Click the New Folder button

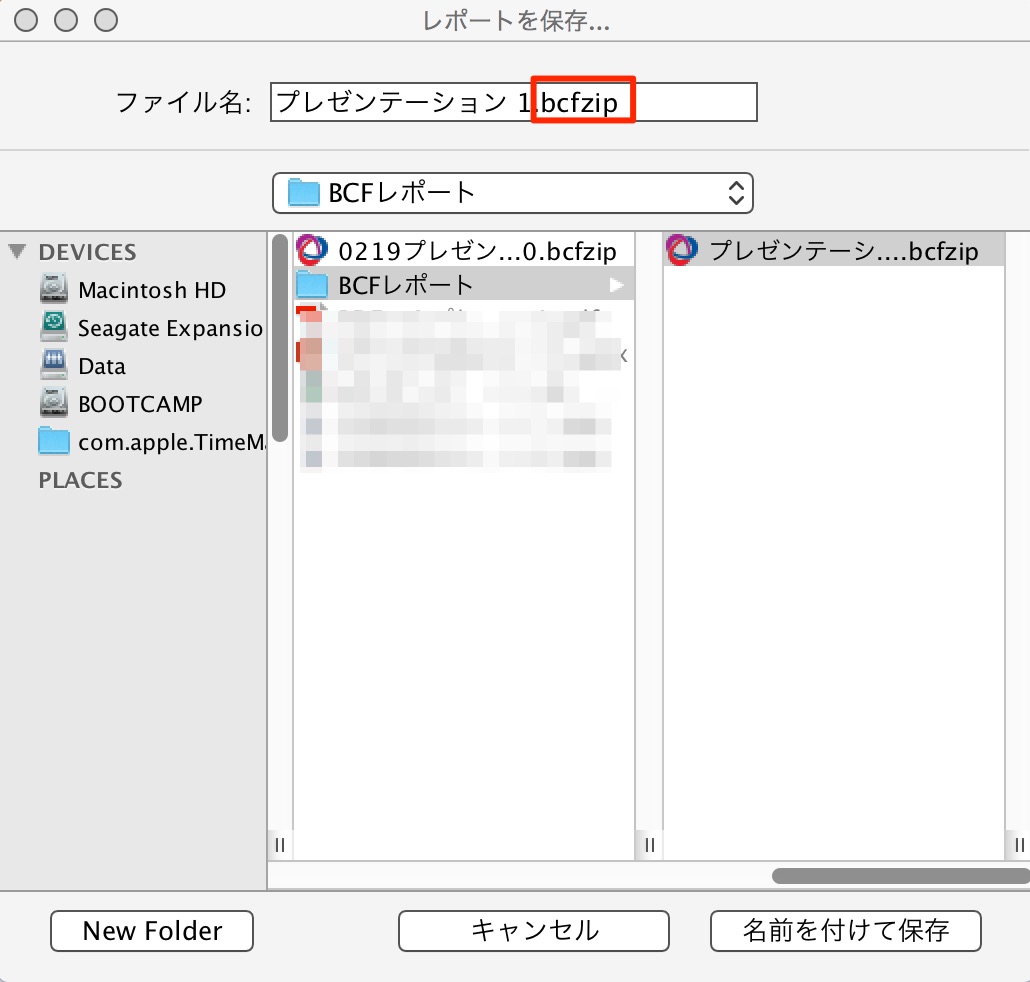pos(152,931)
